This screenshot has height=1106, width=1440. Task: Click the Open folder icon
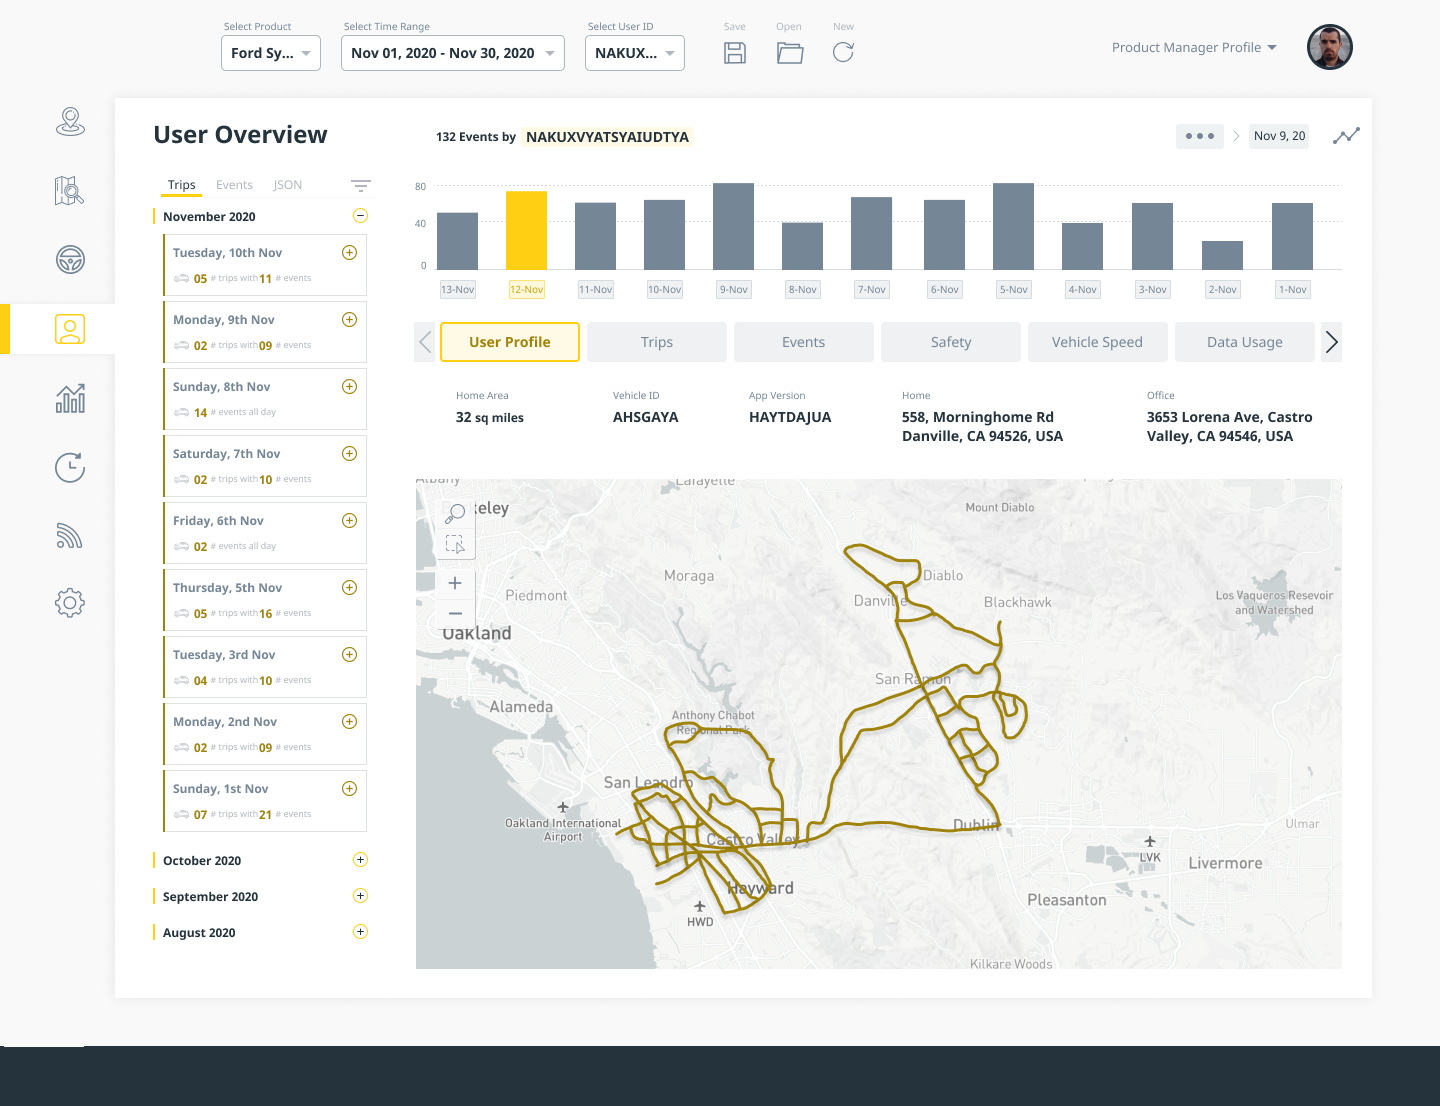[x=790, y=53]
